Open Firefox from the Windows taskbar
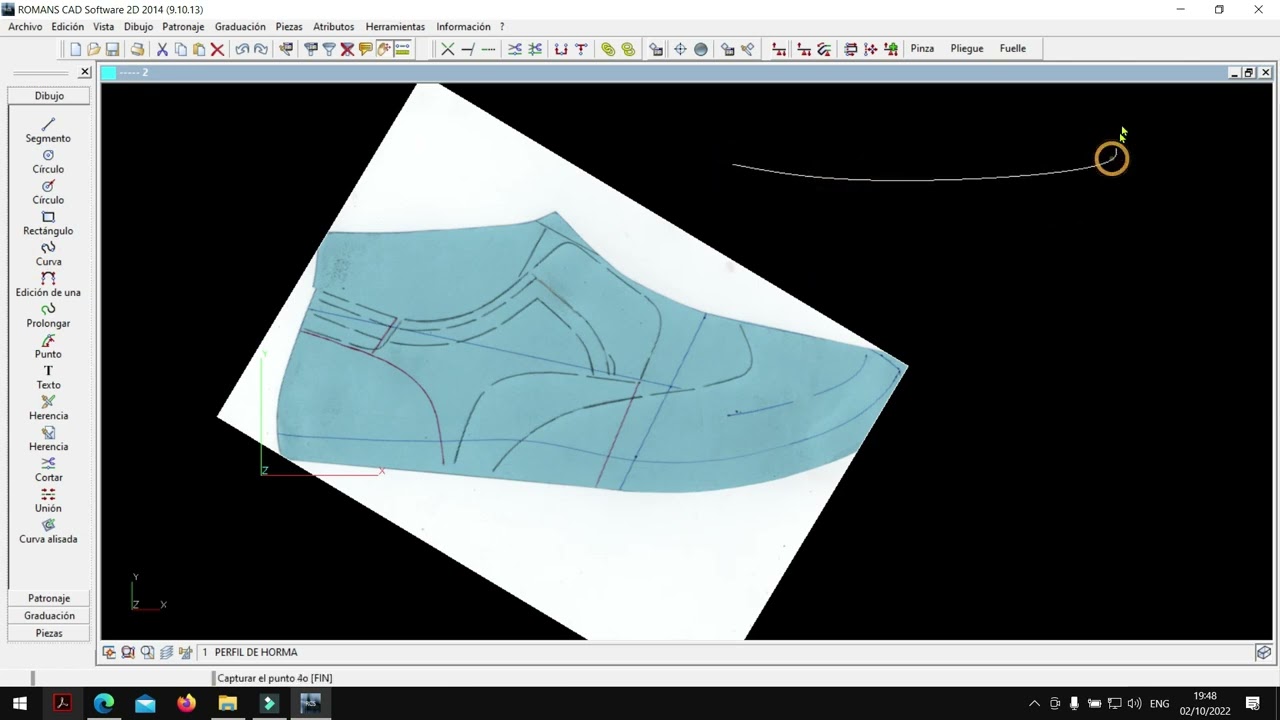Screen dimensions: 1280x720 (x=186, y=703)
